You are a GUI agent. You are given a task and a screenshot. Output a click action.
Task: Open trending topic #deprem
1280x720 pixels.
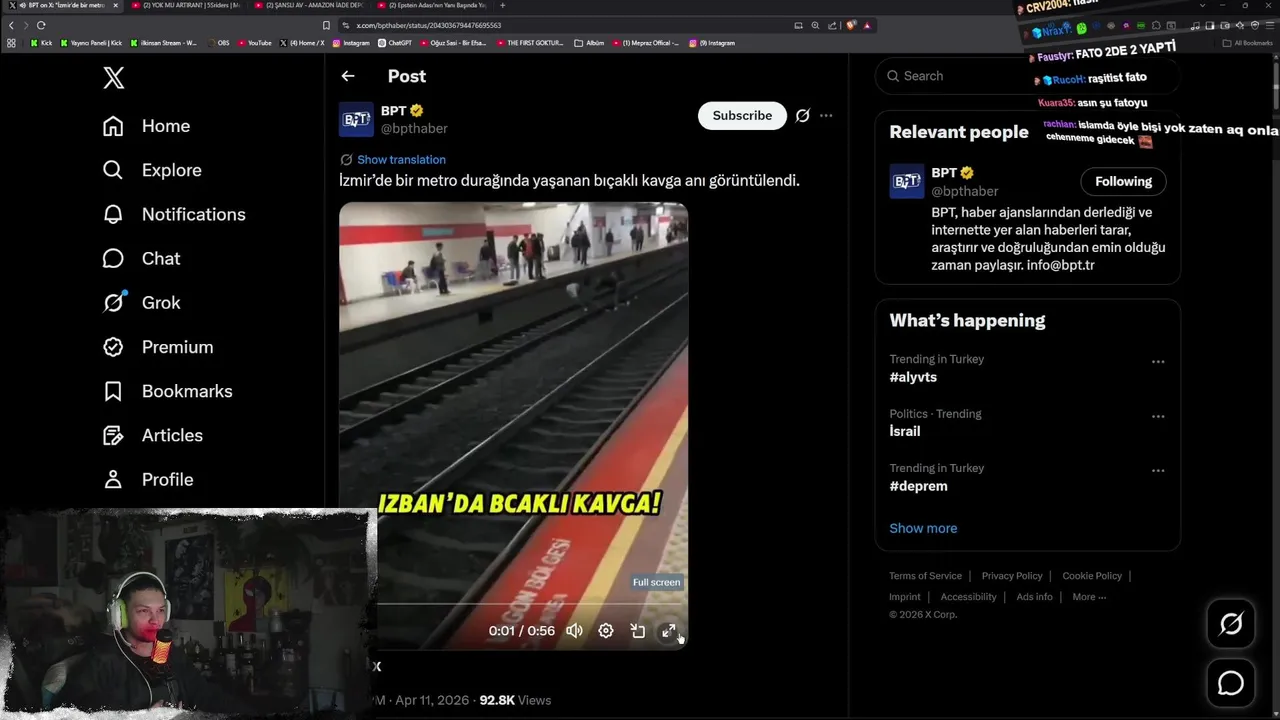pos(918,486)
